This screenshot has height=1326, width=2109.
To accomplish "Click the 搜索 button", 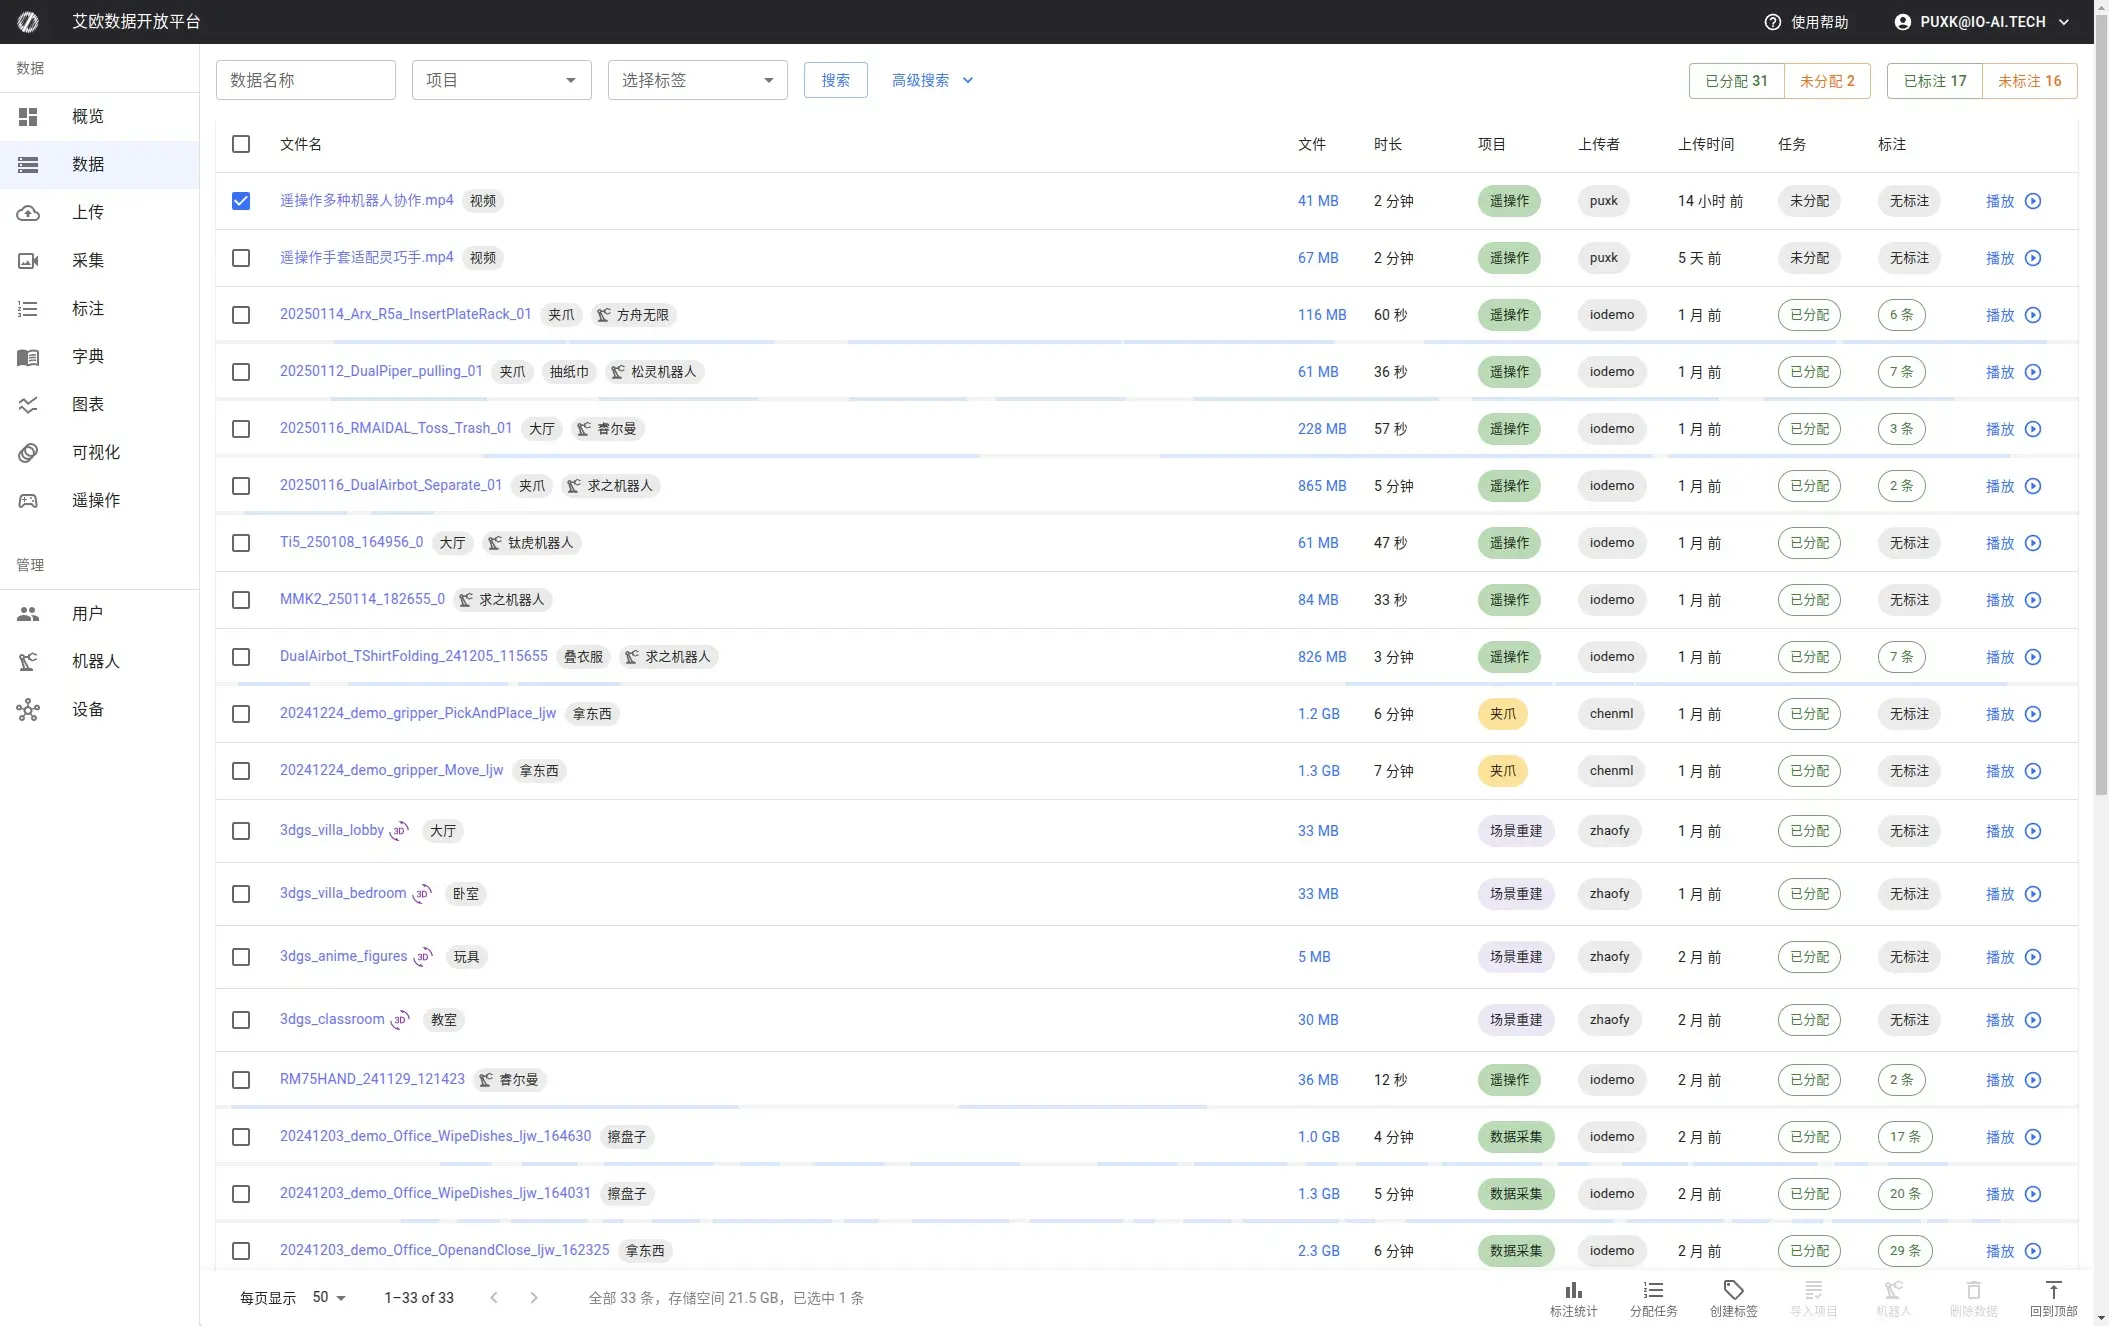I will coord(835,80).
